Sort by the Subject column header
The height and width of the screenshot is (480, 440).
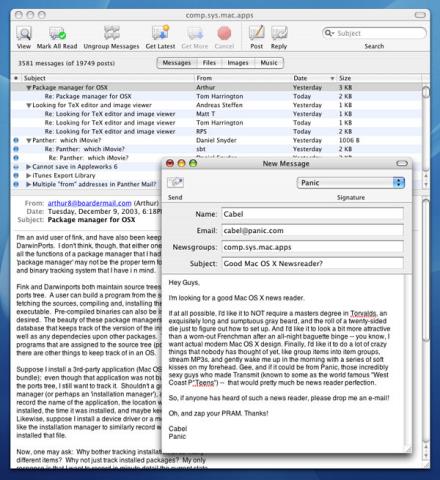click(x=107, y=78)
